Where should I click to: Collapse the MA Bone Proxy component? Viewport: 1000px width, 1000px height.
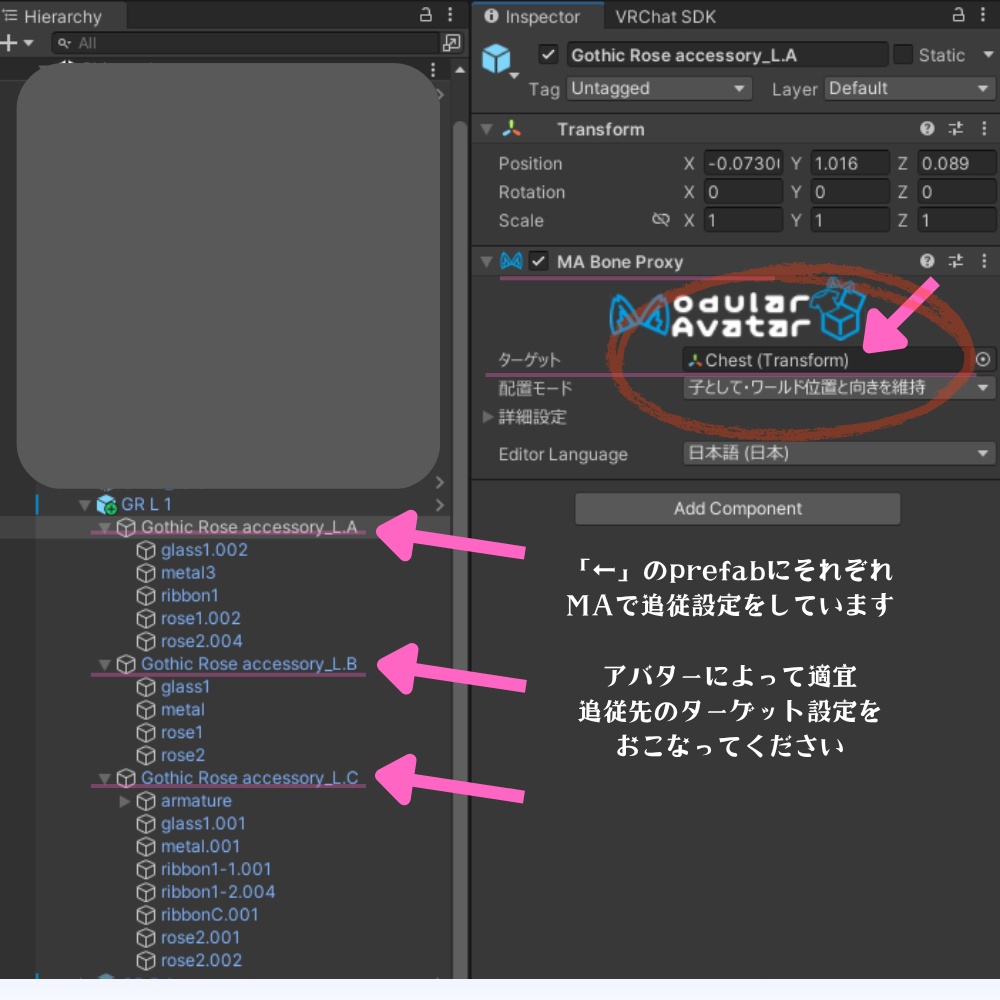487,261
